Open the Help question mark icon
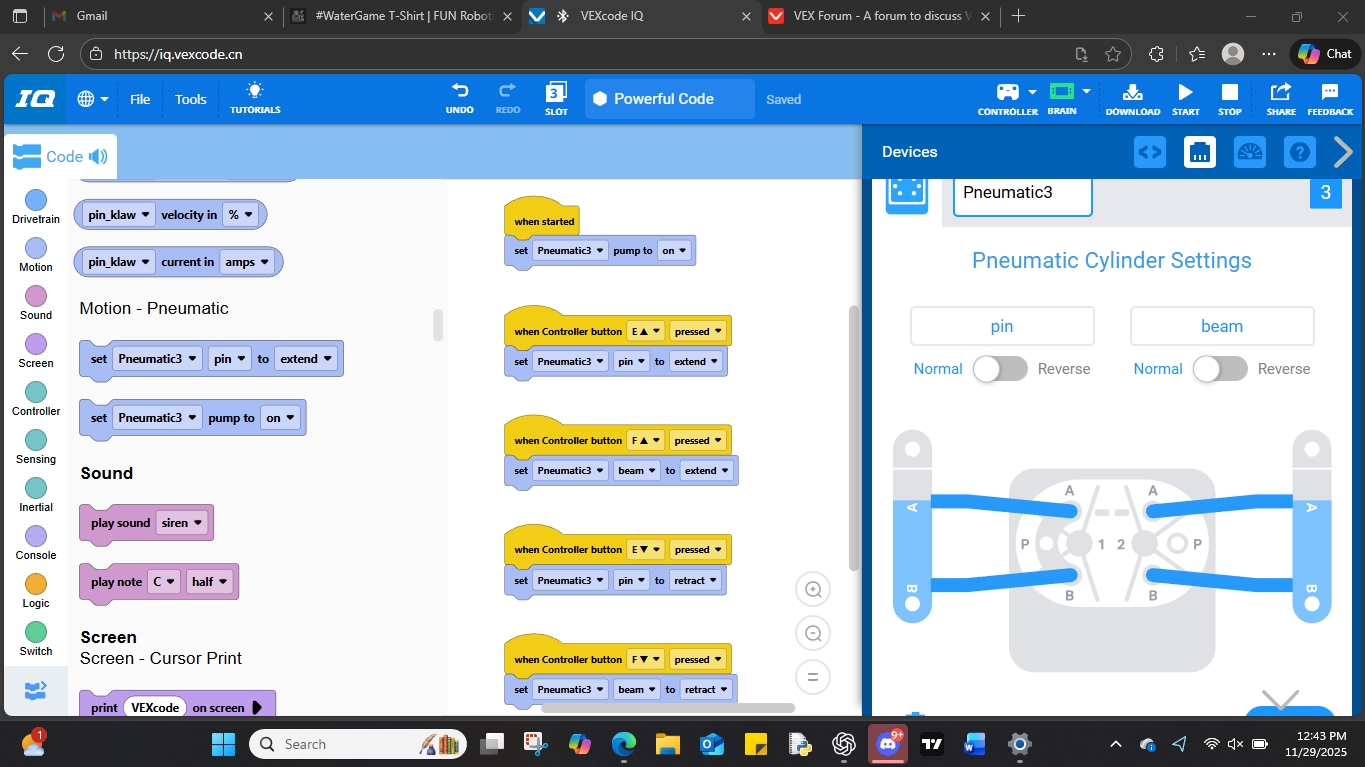 pyautogui.click(x=1299, y=152)
